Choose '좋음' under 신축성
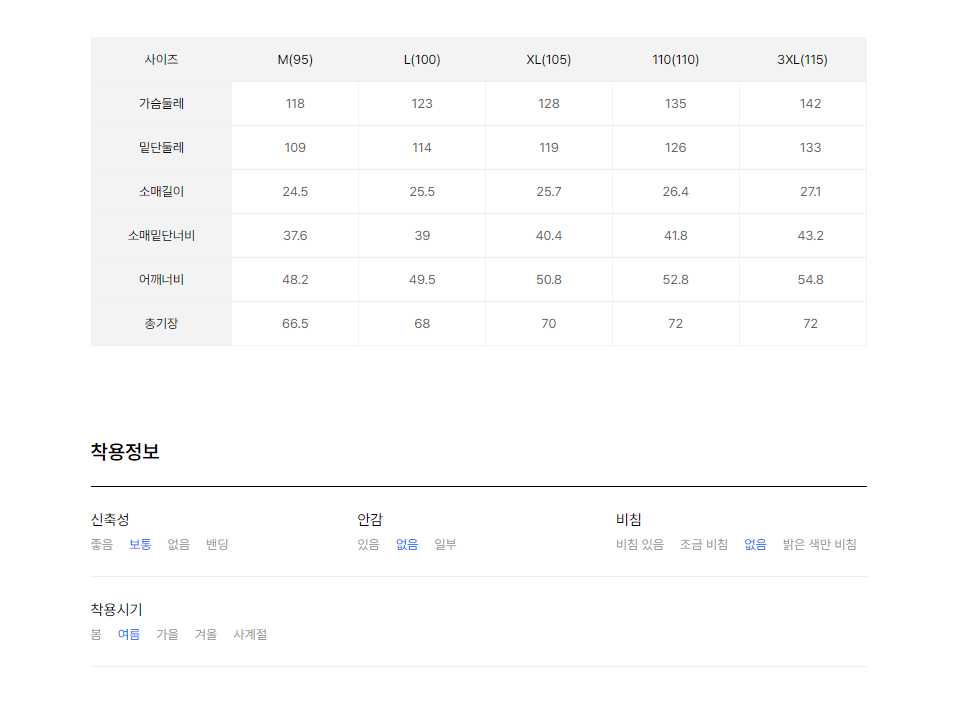Image resolution: width=954 pixels, height=703 pixels. (x=102, y=544)
